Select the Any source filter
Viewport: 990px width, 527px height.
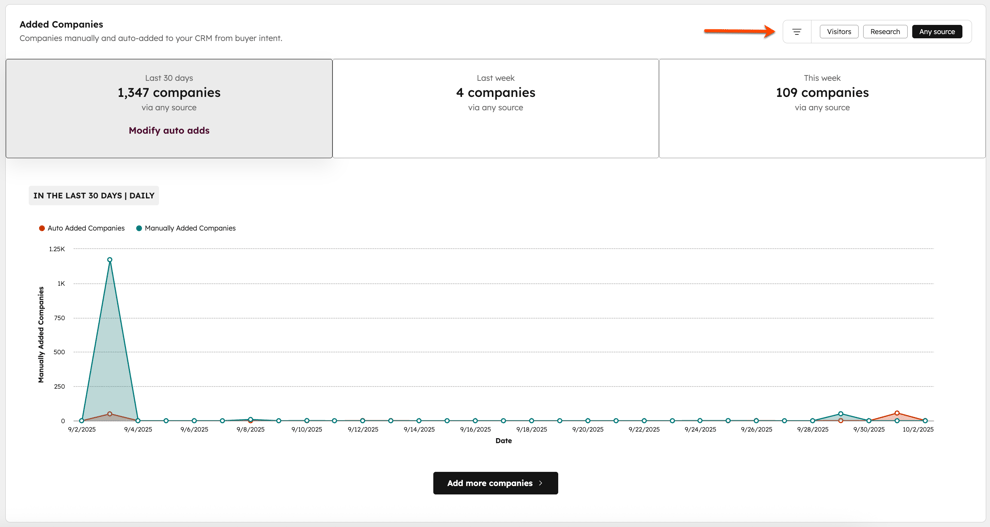(x=937, y=32)
